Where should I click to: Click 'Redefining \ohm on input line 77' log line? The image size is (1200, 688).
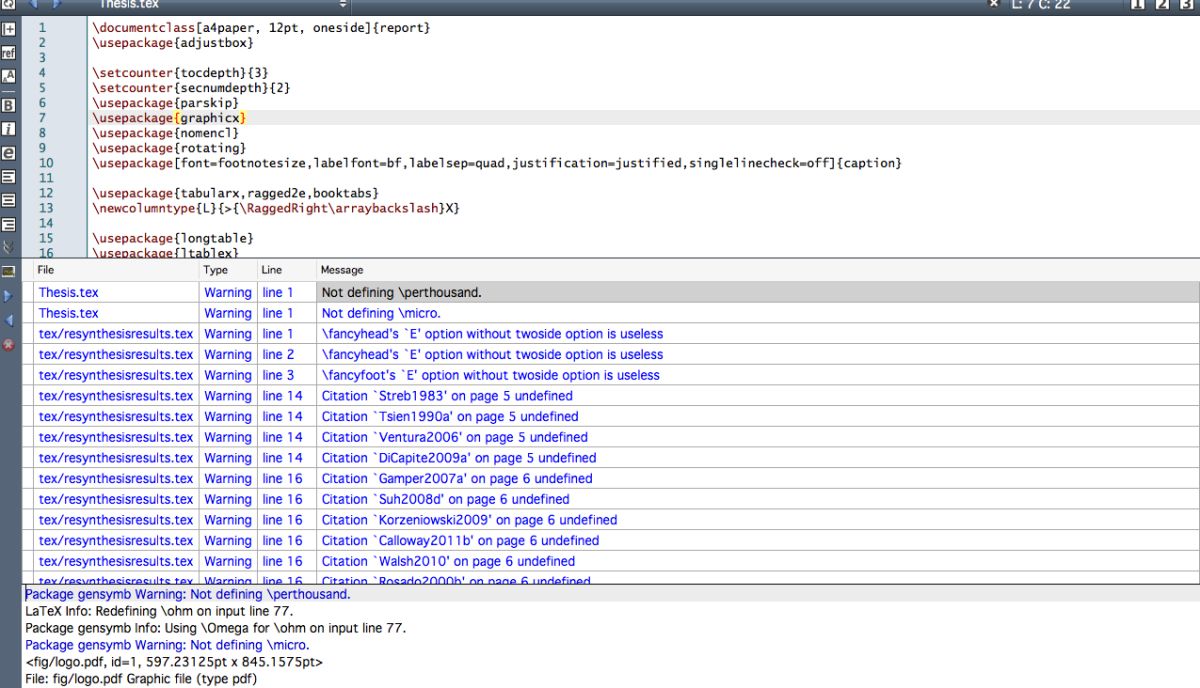pos(159,611)
